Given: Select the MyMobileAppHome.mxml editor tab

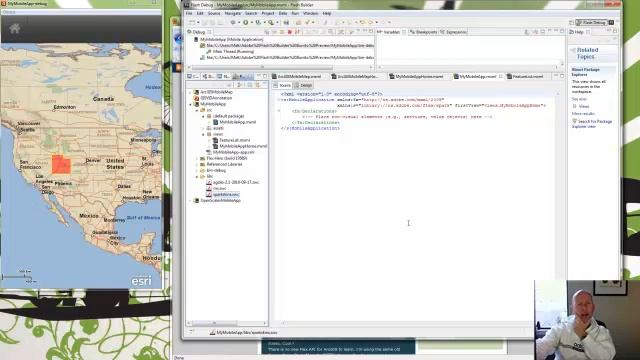Looking at the screenshot, I should pos(419,76).
